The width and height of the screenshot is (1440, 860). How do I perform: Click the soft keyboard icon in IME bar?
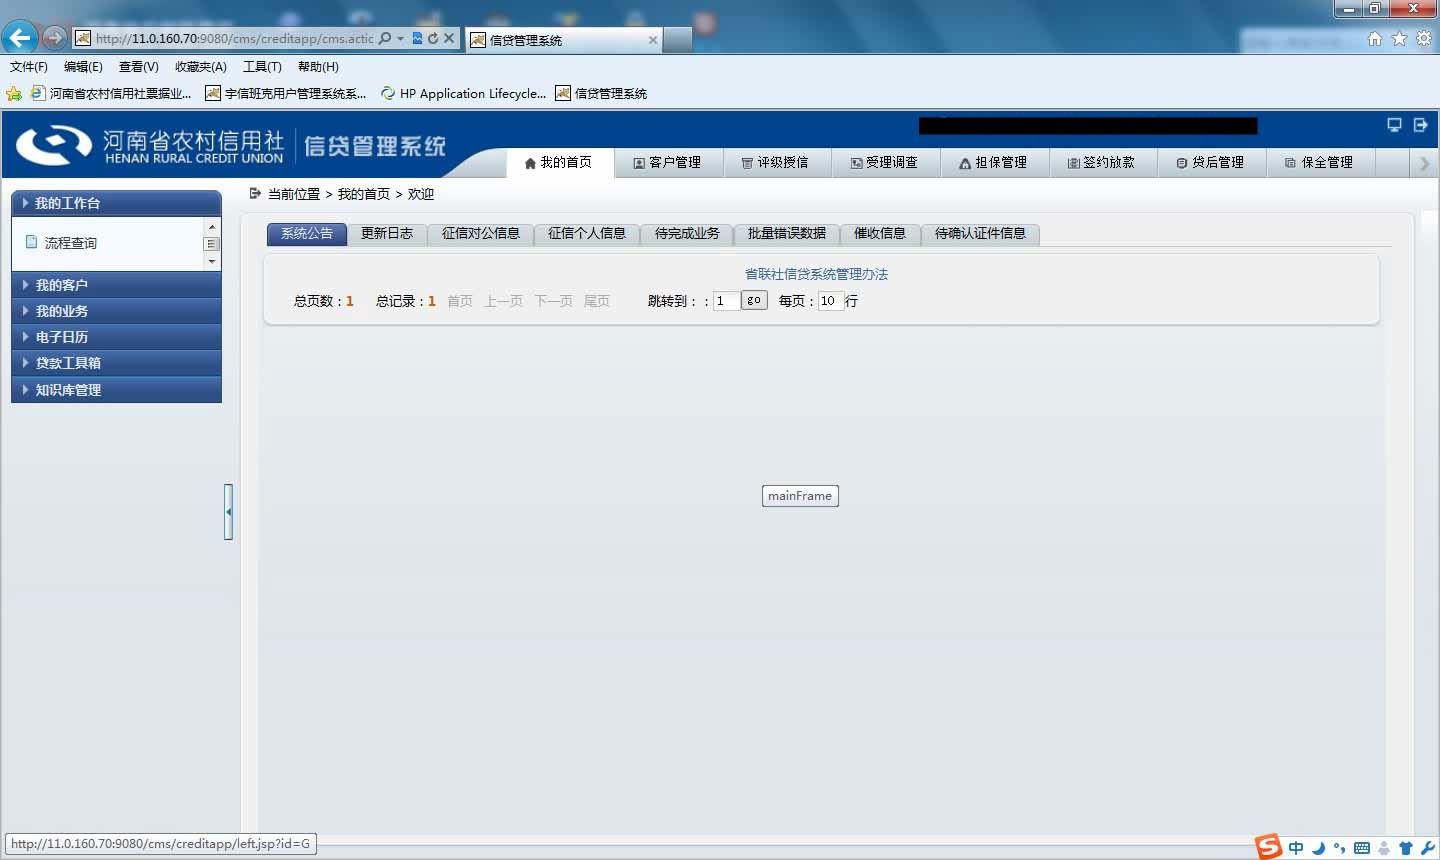(x=1362, y=848)
